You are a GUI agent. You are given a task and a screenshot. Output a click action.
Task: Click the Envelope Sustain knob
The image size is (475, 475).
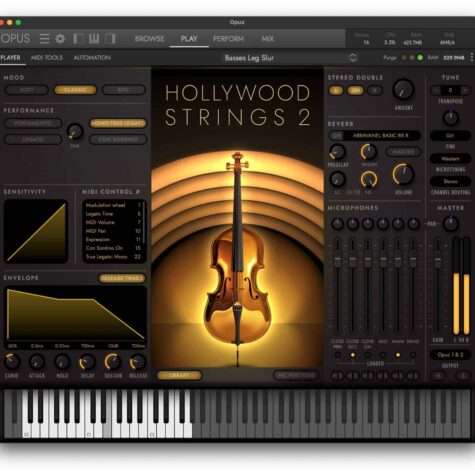(113, 362)
